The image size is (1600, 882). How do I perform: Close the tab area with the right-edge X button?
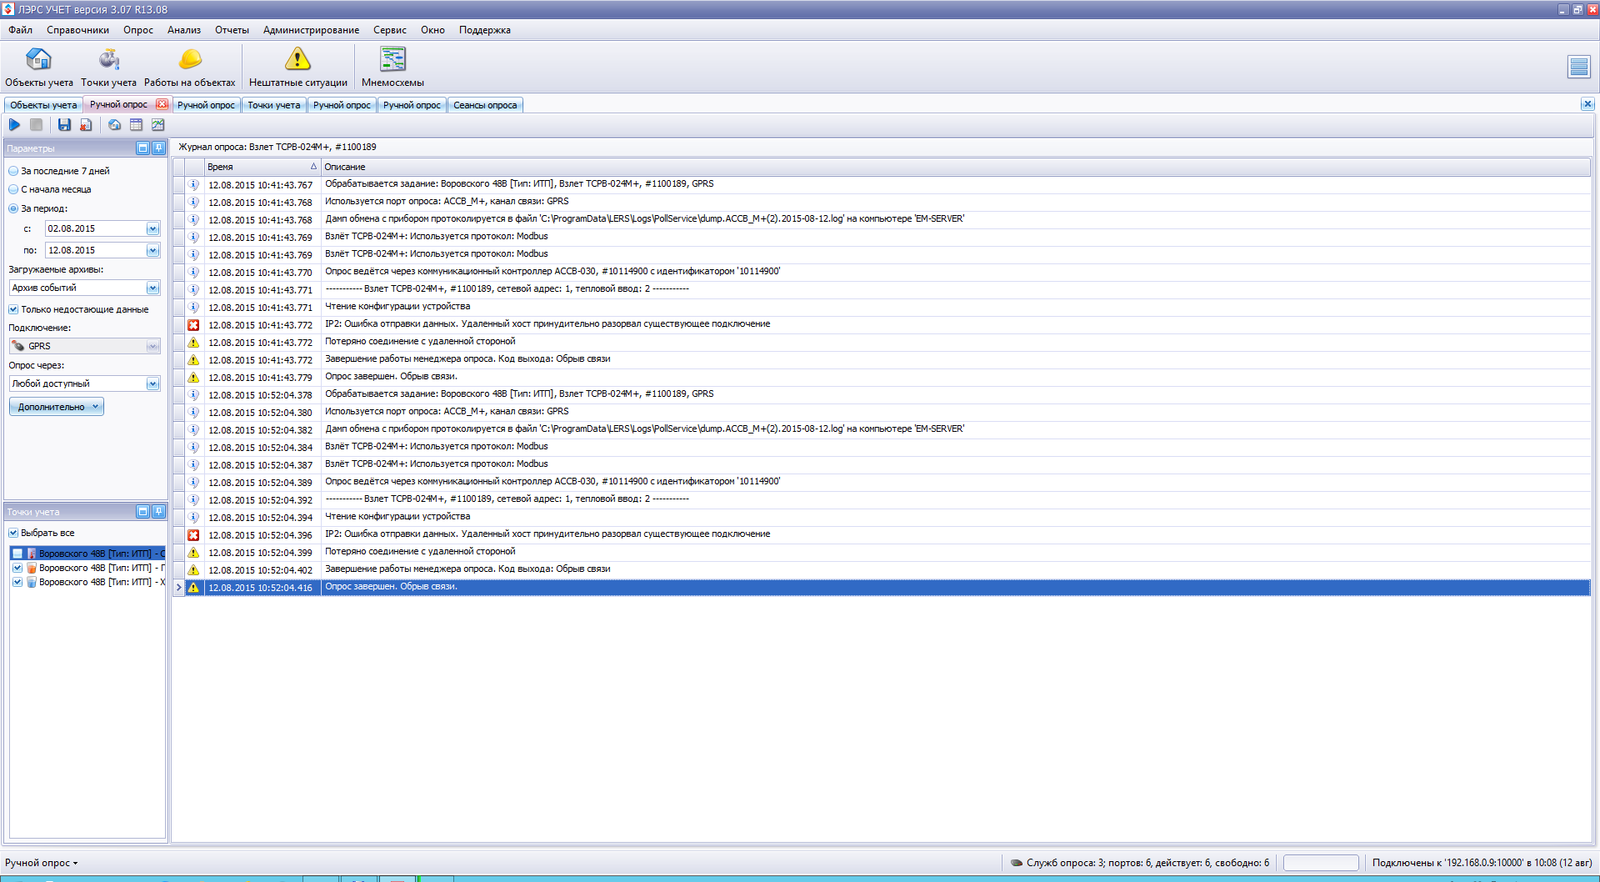click(1587, 104)
